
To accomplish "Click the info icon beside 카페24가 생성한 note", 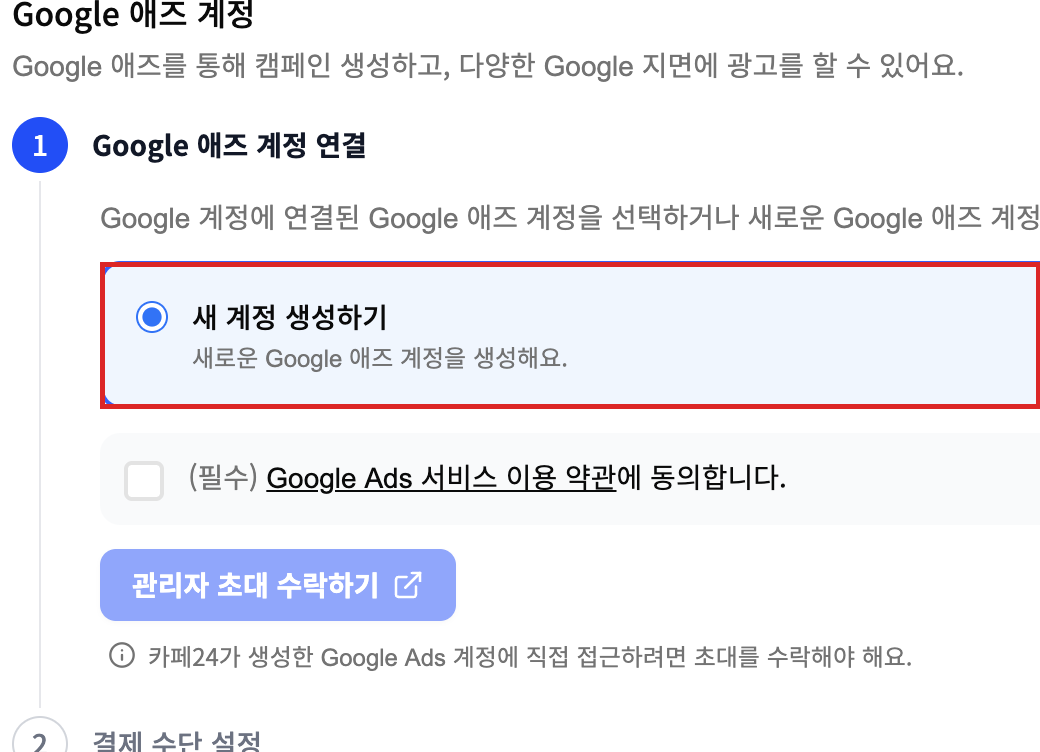I will point(122,655).
